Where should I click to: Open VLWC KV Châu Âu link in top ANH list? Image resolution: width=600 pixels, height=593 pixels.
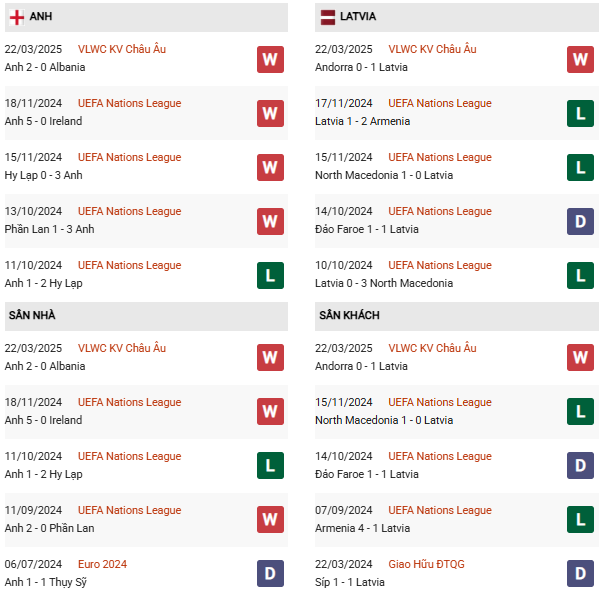pos(122,49)
